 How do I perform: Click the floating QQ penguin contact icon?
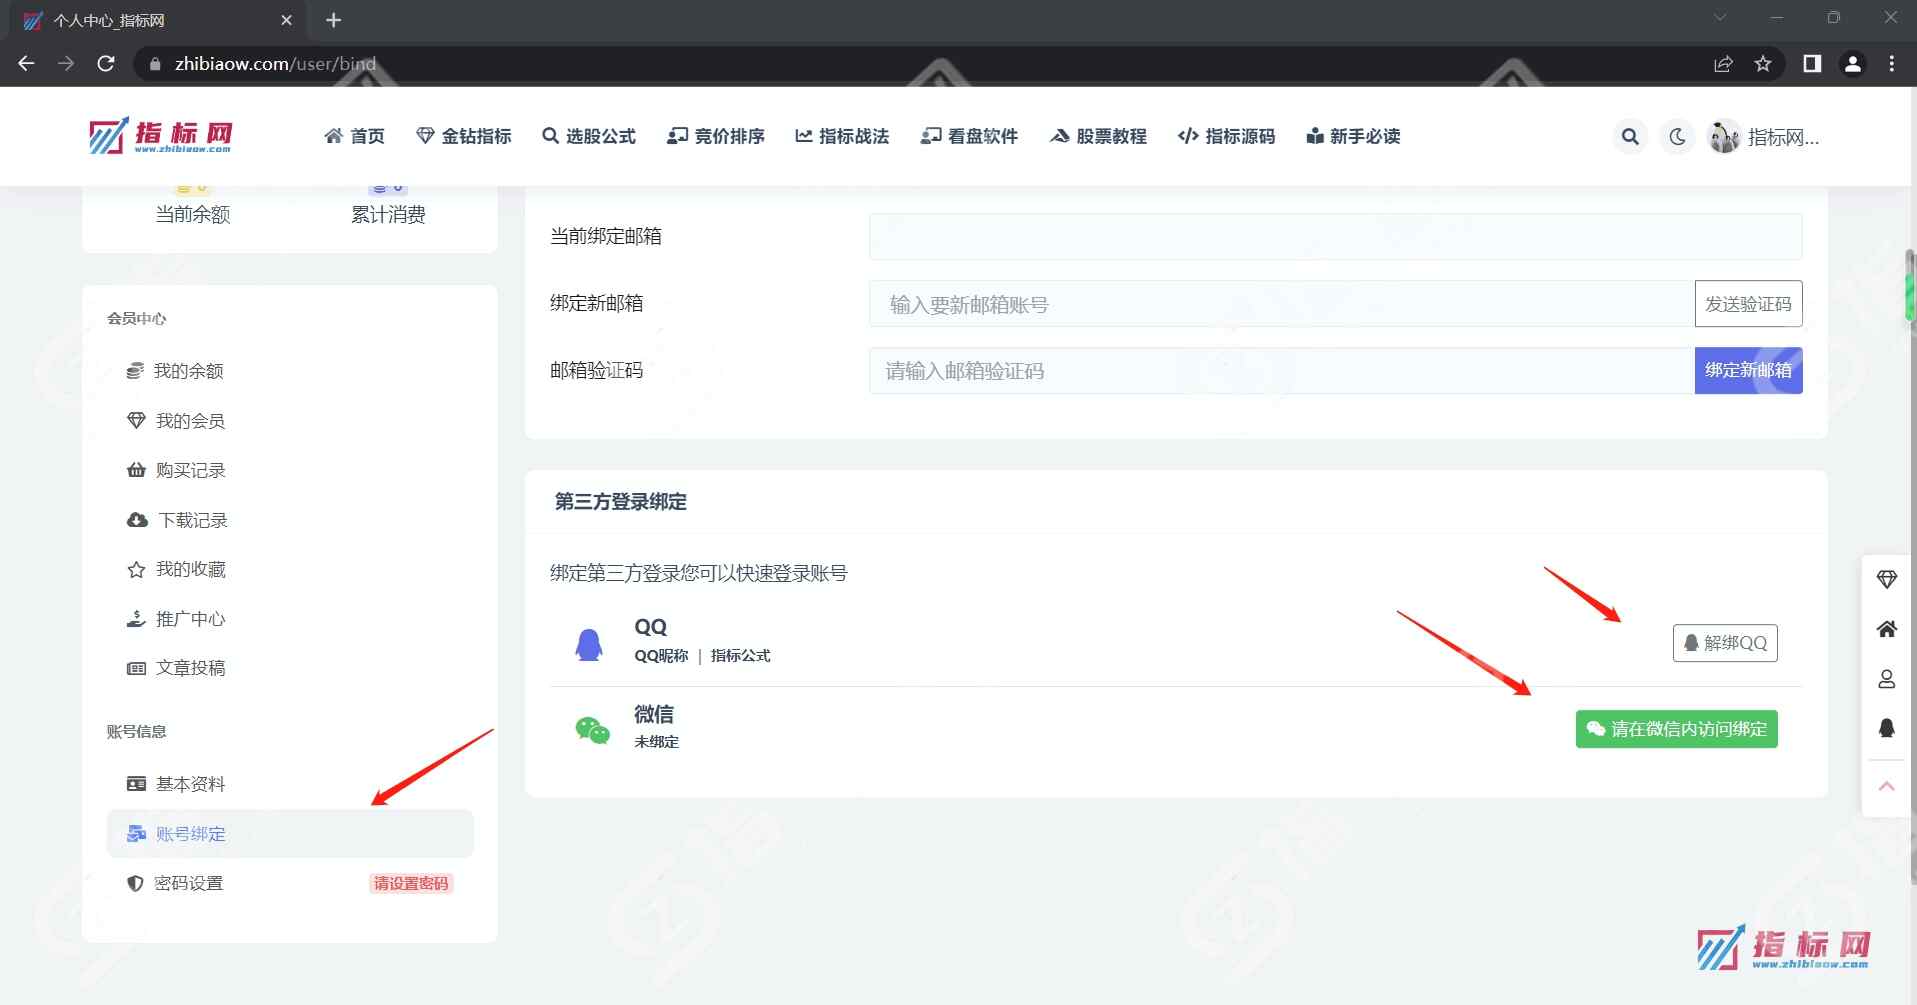(1887, 728)
